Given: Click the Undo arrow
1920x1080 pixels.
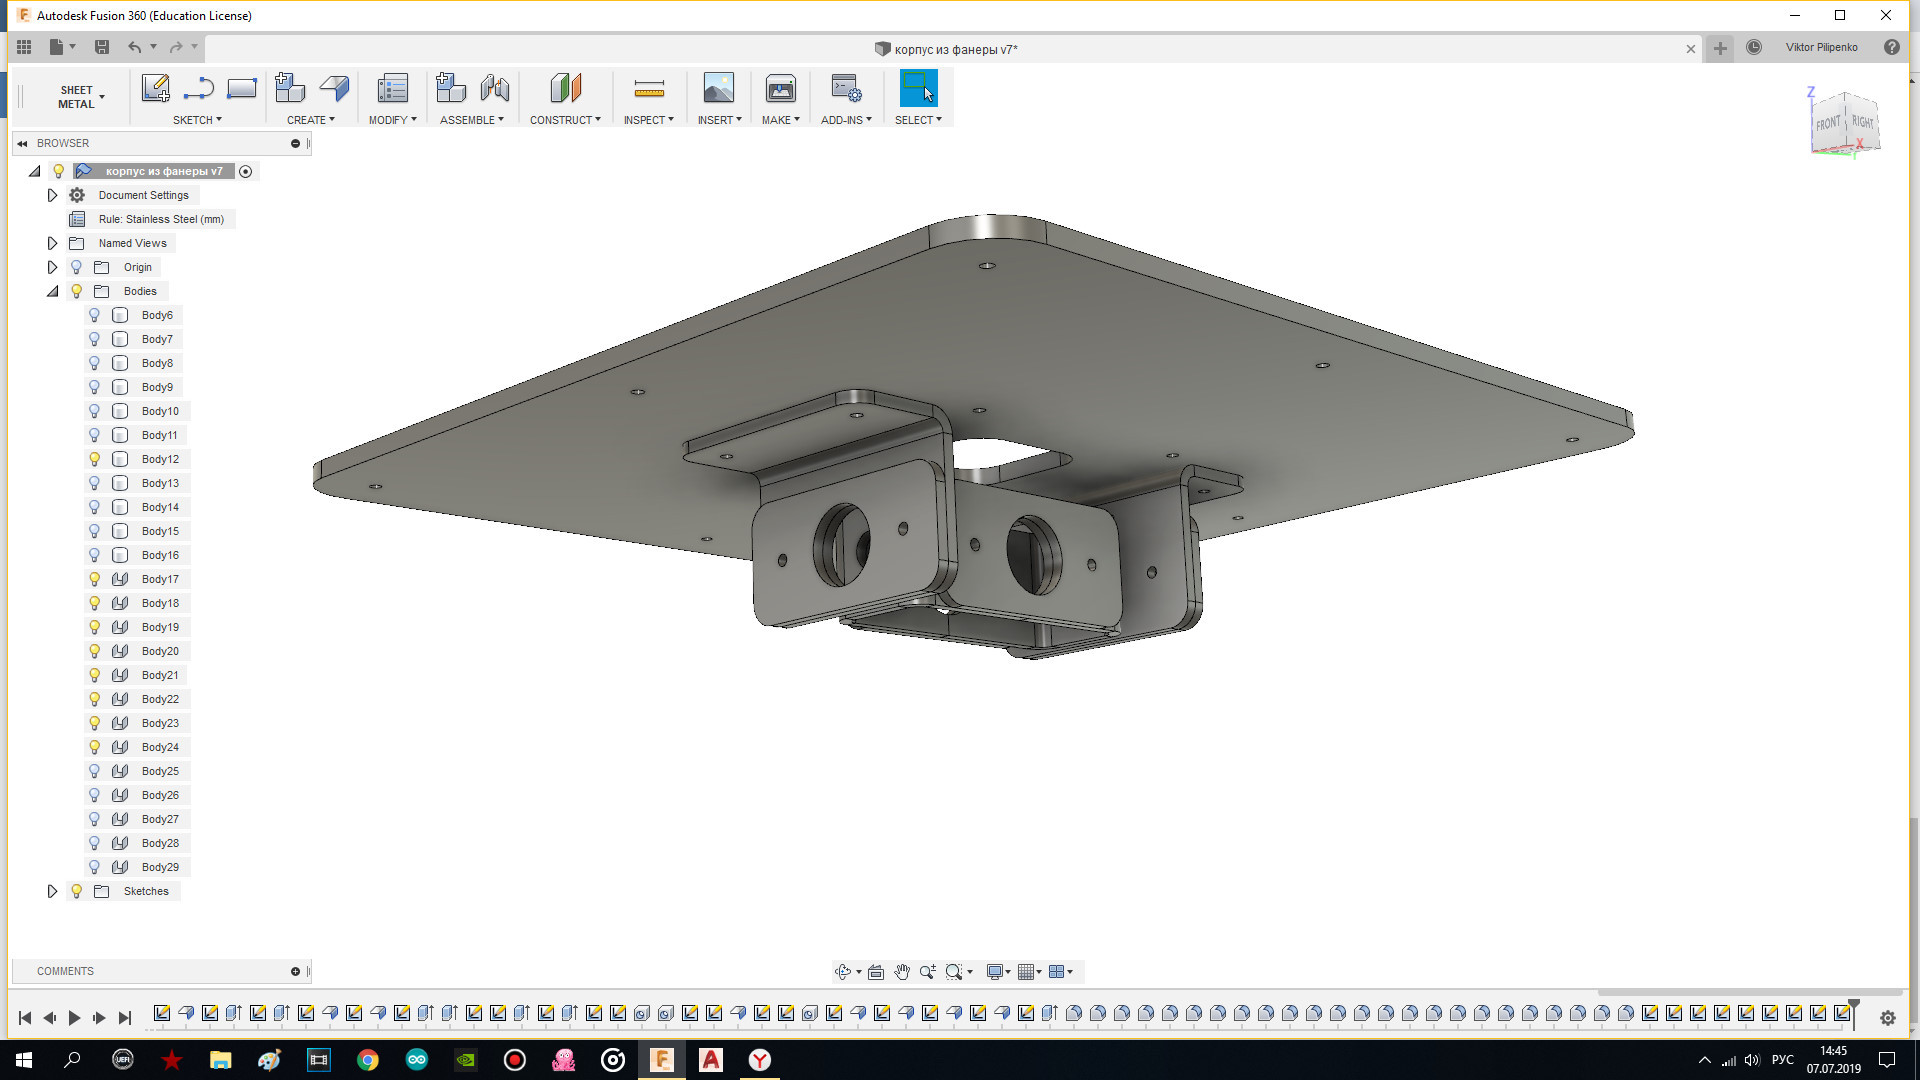Looking at the screenshot, I should [x=134, y=47].
